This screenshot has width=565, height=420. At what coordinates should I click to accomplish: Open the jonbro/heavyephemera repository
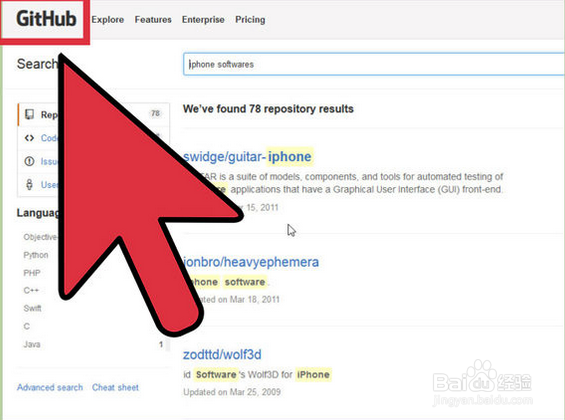coord(251,262)
